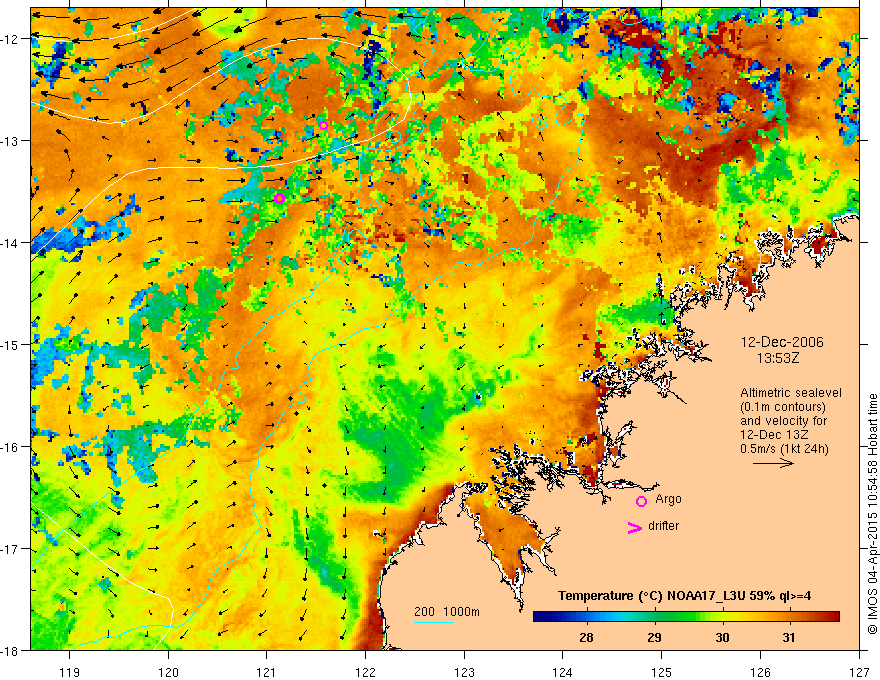Click the 'Altimetric sealevel' caption line
This screenshot has height=680, width=880.
[790, 393]
